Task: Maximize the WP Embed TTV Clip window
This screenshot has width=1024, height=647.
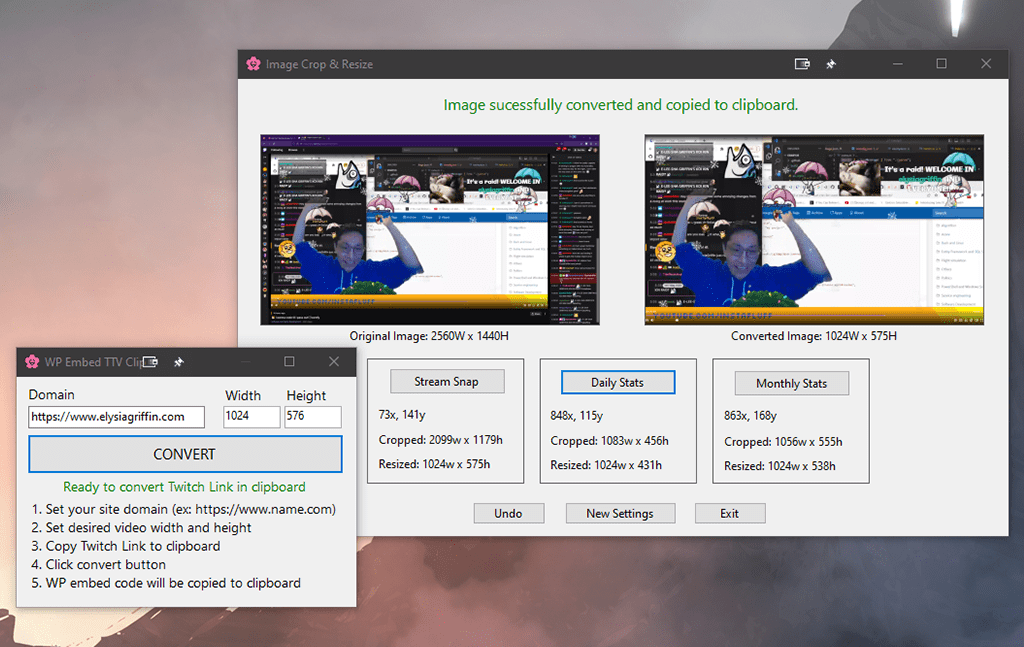Action: (289, 361)
